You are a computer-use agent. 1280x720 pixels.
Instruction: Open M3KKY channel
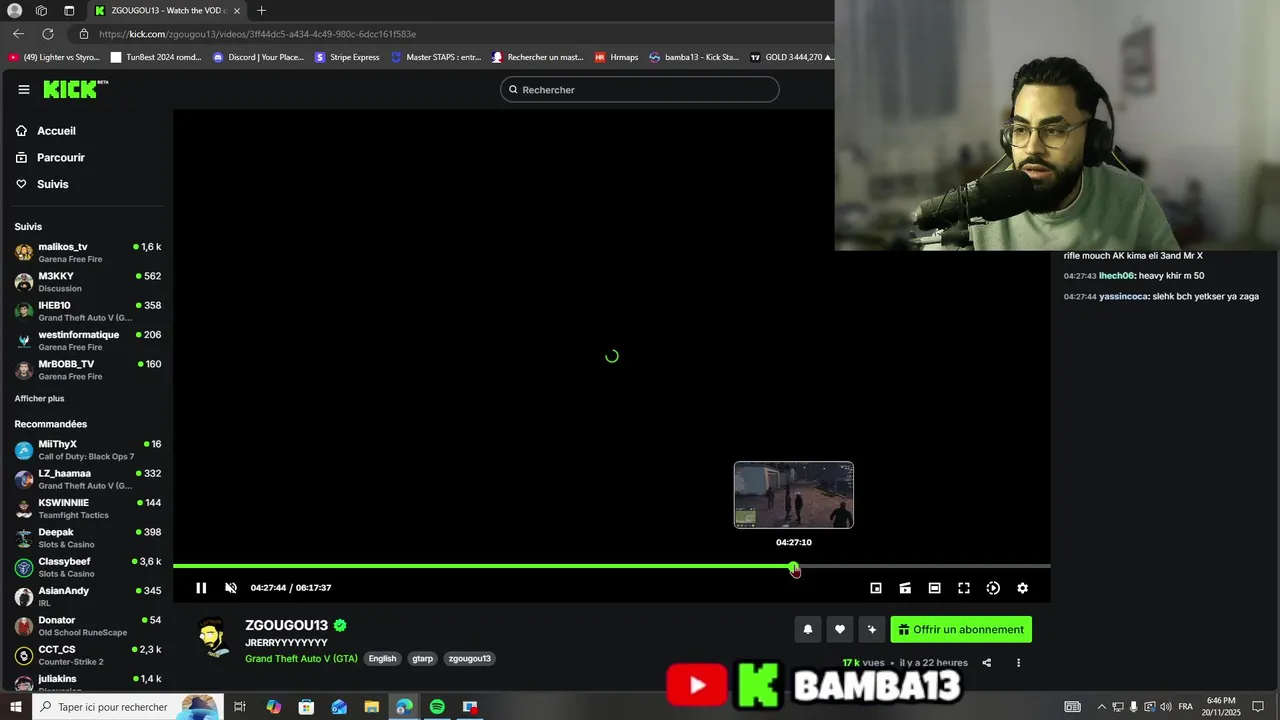click(x=87, y=282)
